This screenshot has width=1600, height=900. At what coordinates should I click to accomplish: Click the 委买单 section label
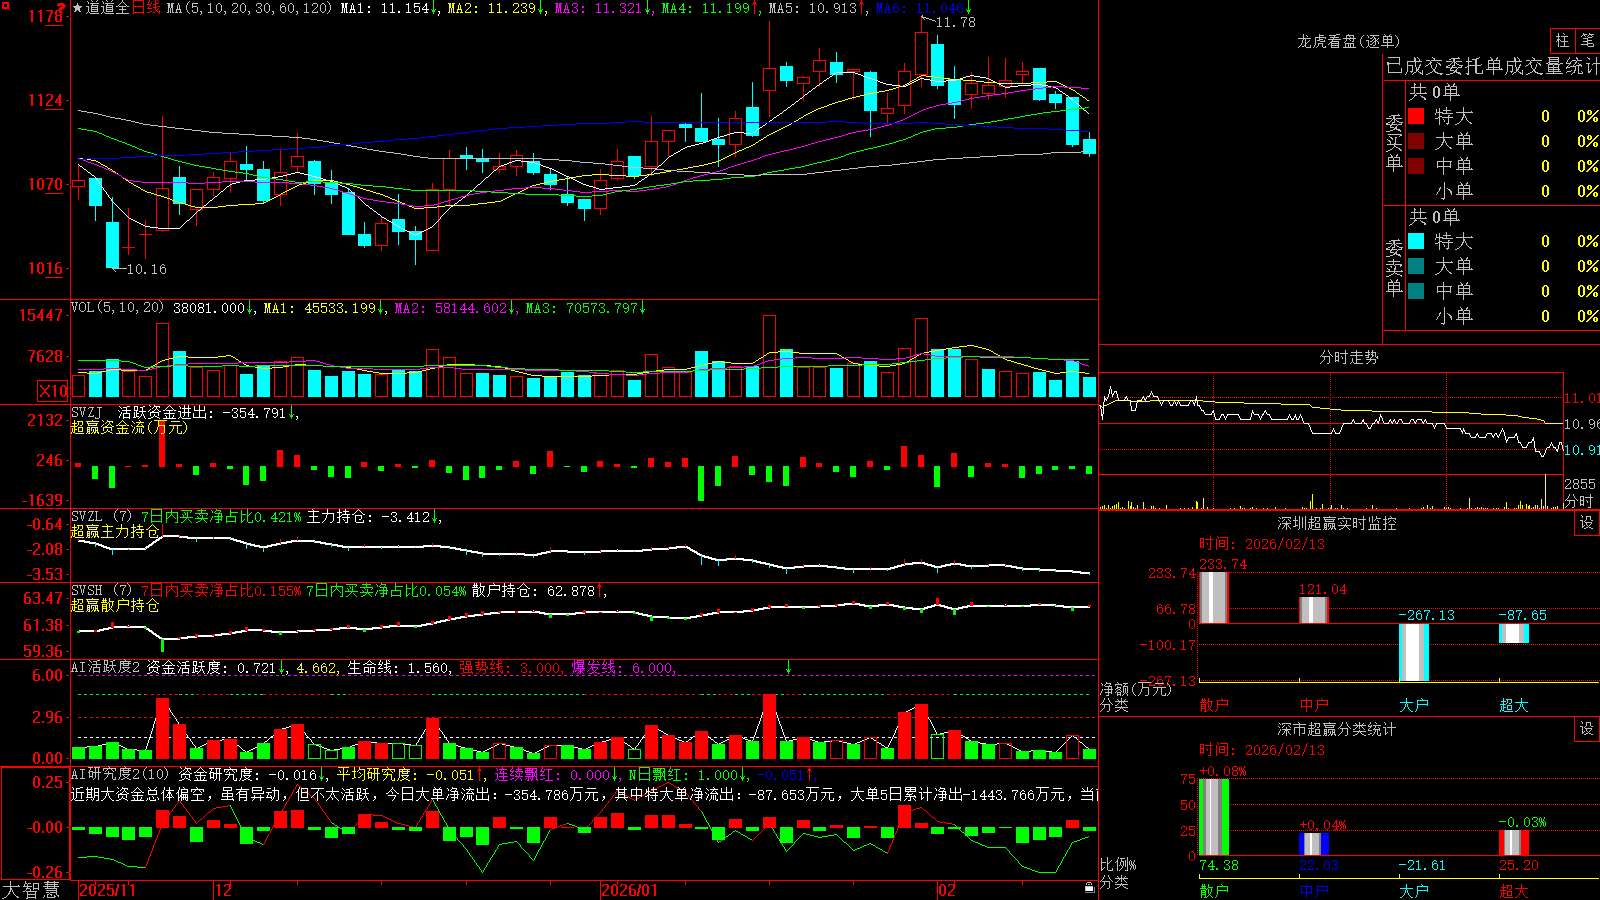pos(1394,142)
